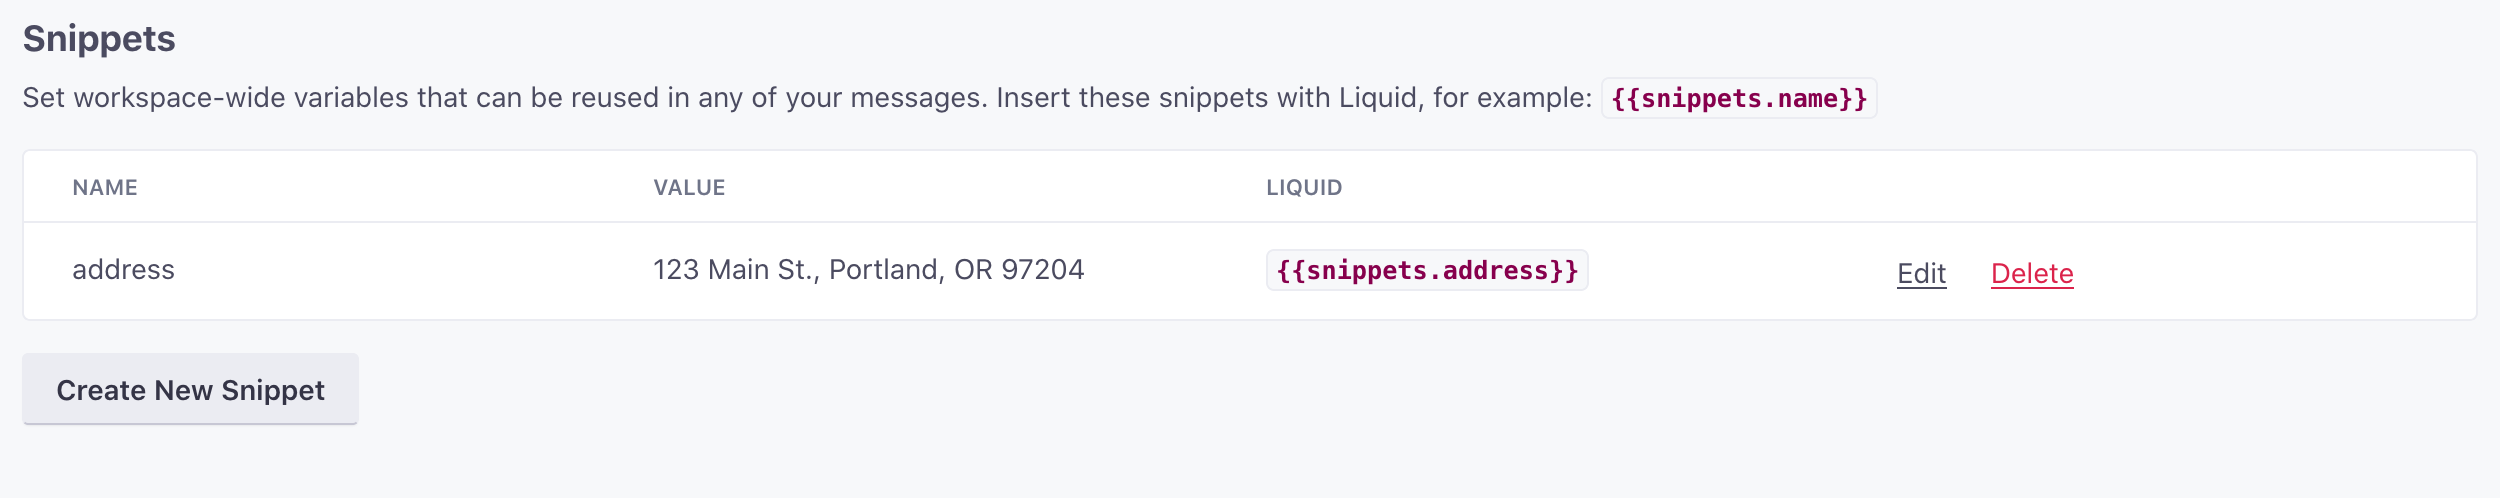
Task: Click the blank header area right of LIQUID
Action: pos(1900,188)
